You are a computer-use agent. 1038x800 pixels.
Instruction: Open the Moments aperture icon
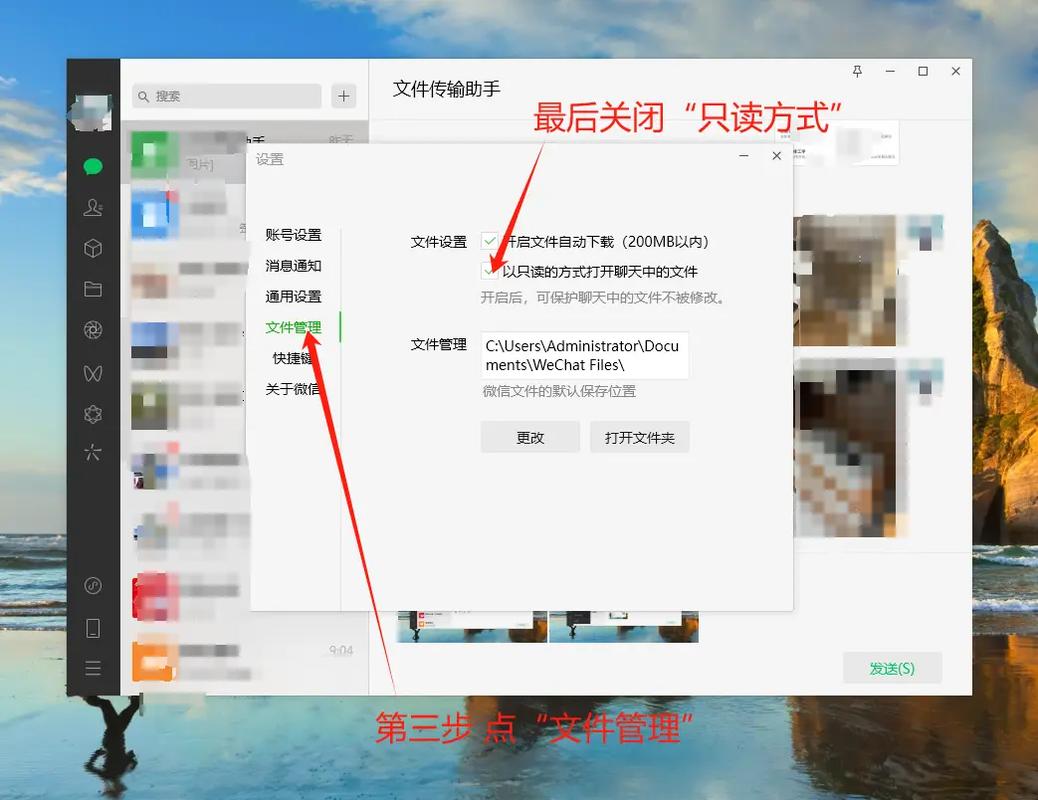tap(92, 329)
